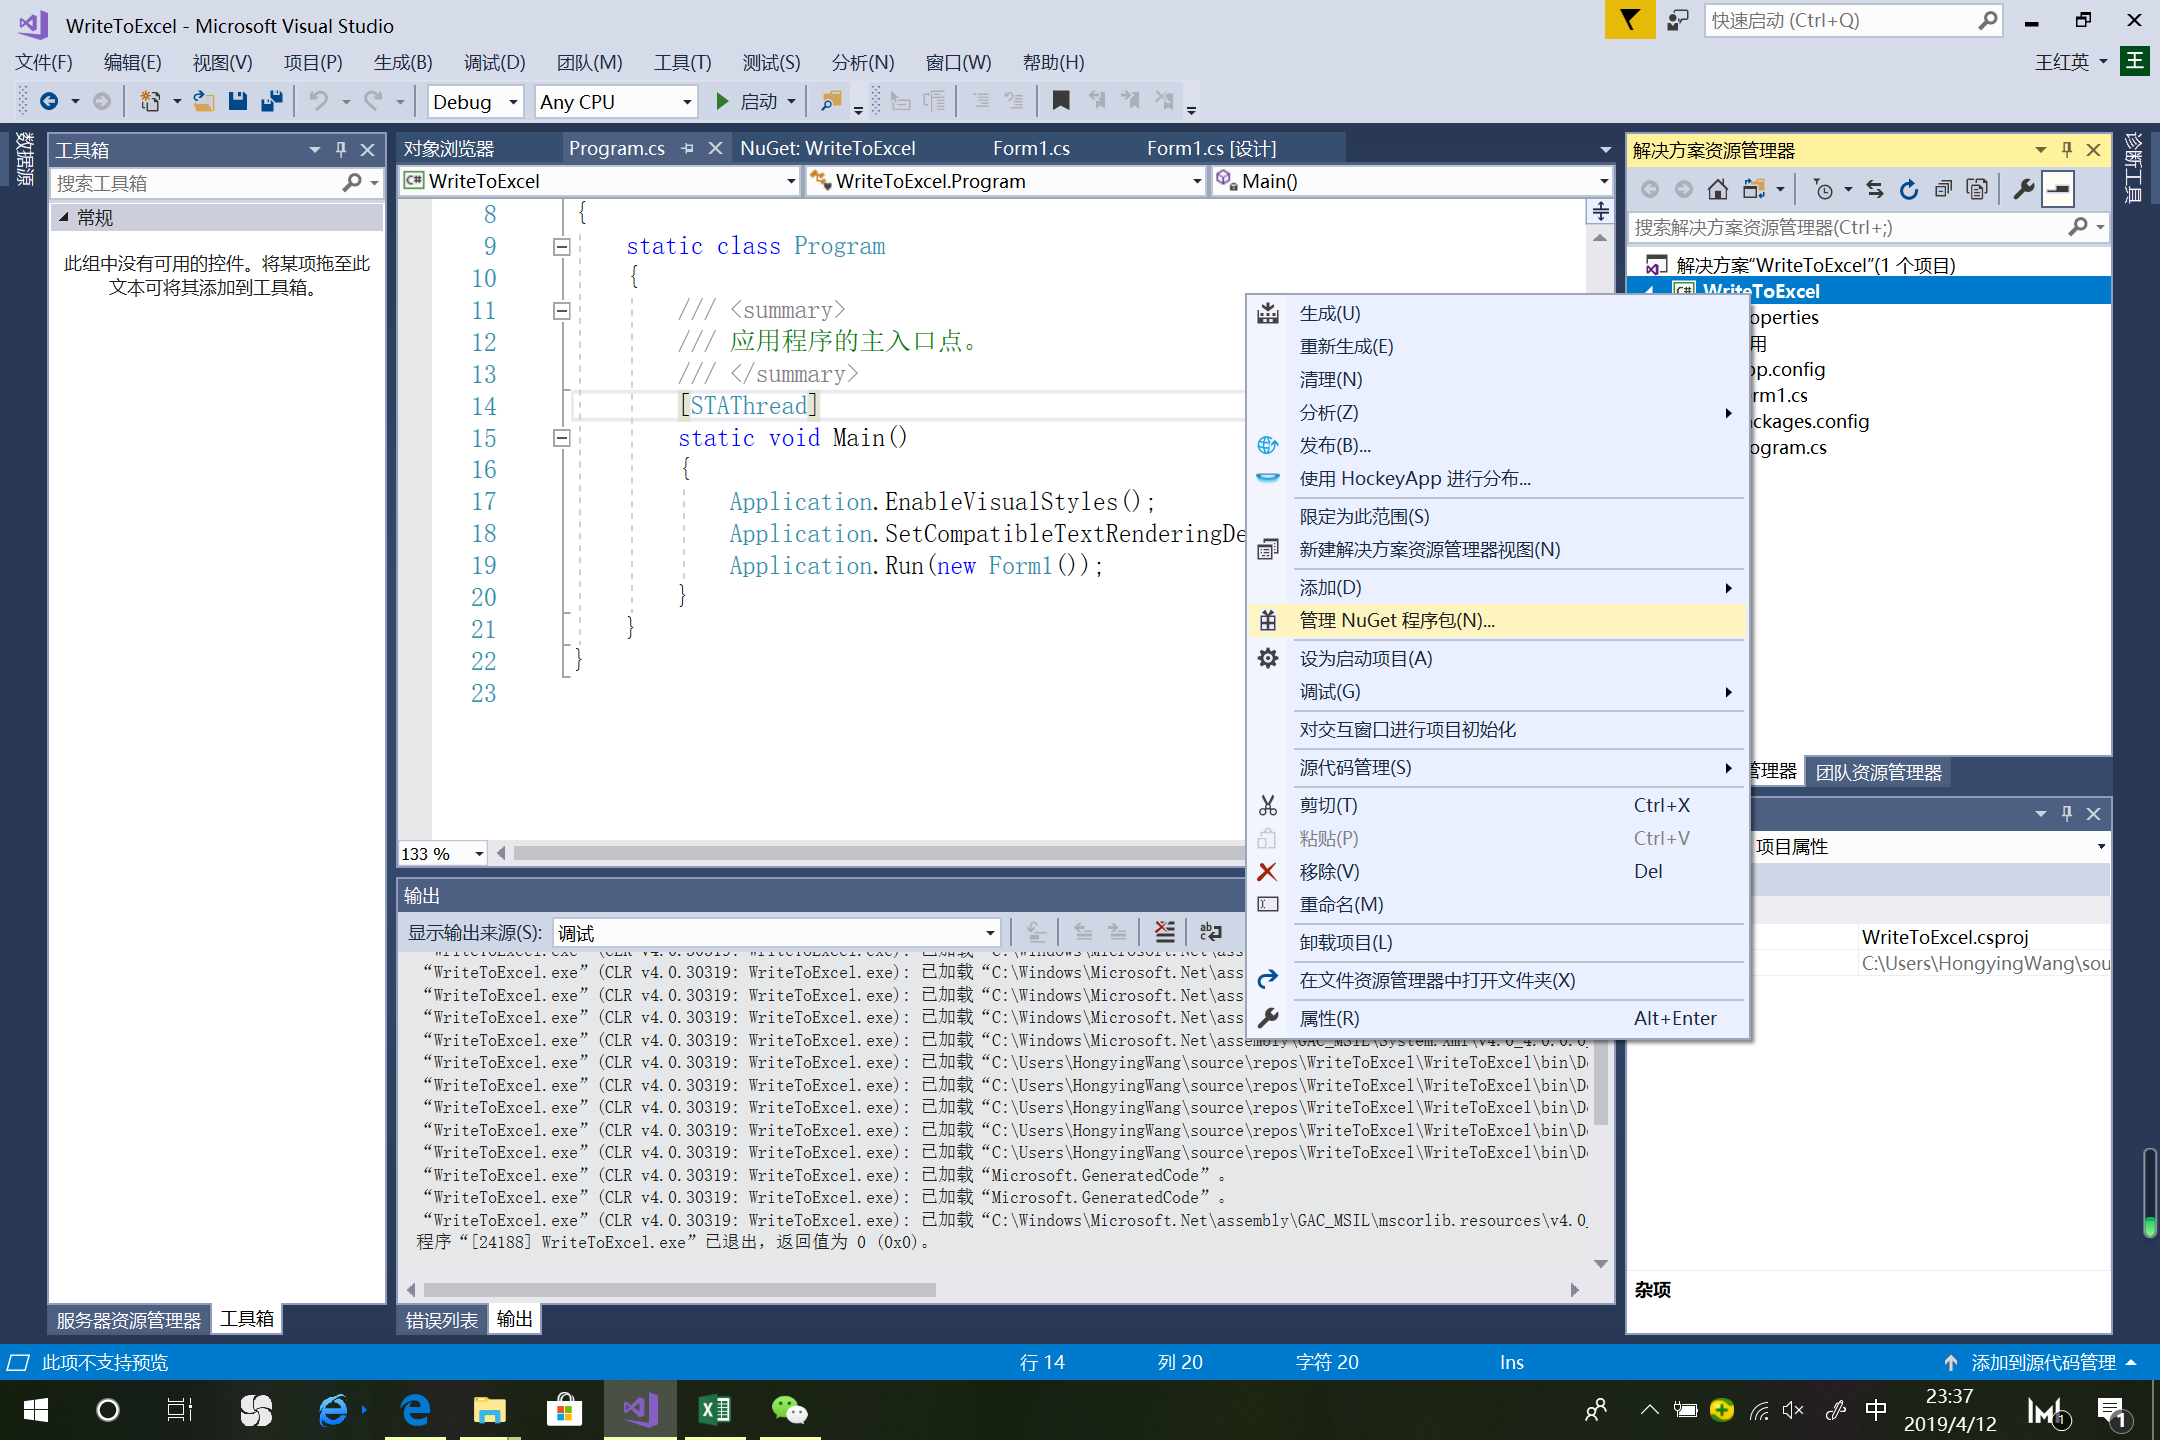This screenshot has width=2160, height=1440.
Task: Open Properties via the wrench icon
Action: tap(2024, 189)
